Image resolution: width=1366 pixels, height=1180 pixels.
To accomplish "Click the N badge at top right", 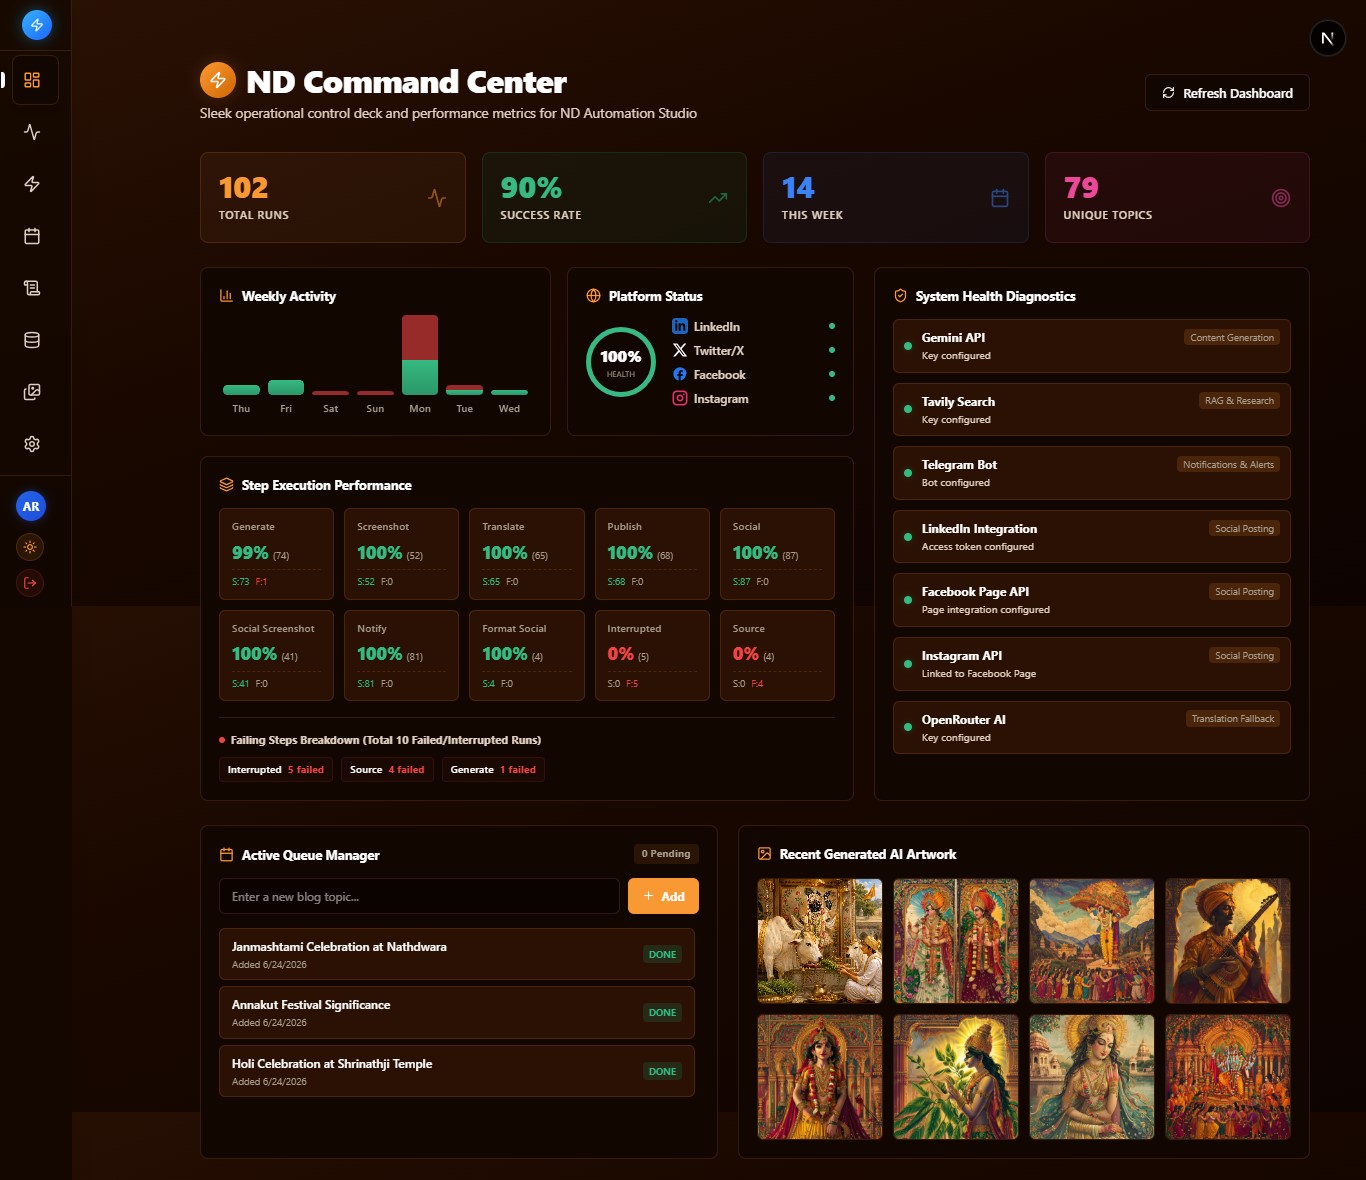I will (1327, 38).
